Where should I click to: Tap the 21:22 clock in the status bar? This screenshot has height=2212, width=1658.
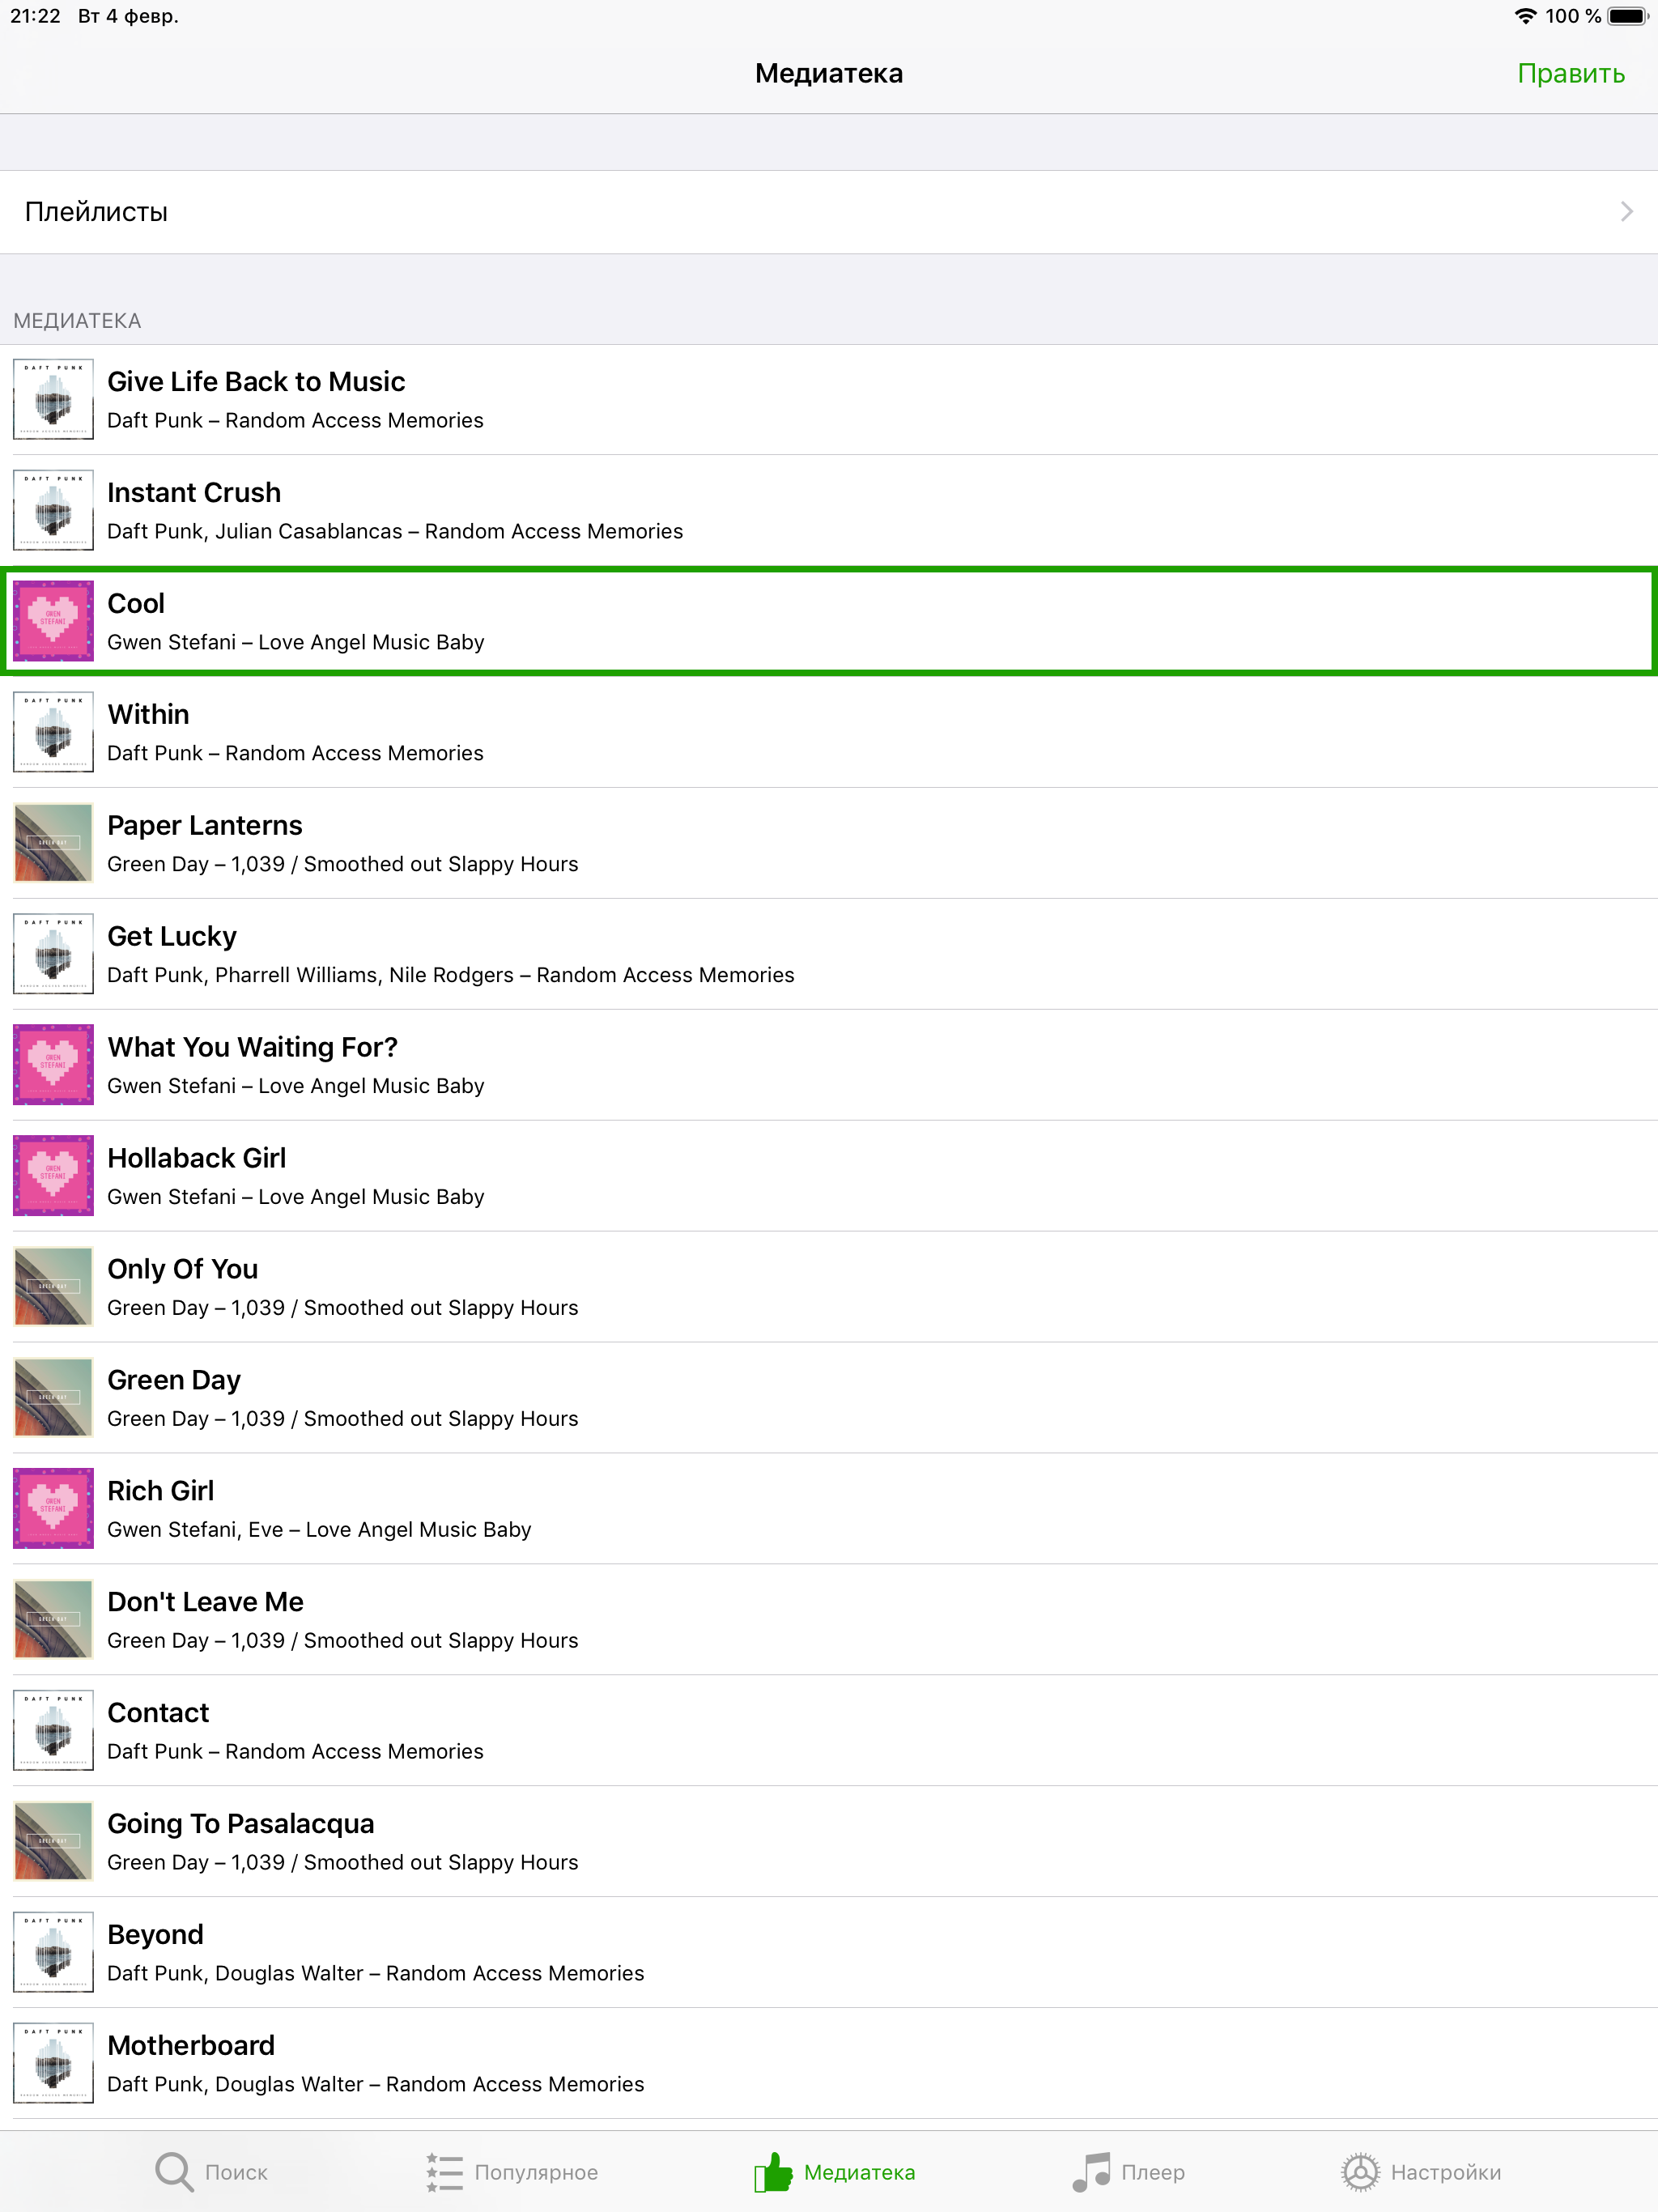pyautogui.click(x=35, y=16)
